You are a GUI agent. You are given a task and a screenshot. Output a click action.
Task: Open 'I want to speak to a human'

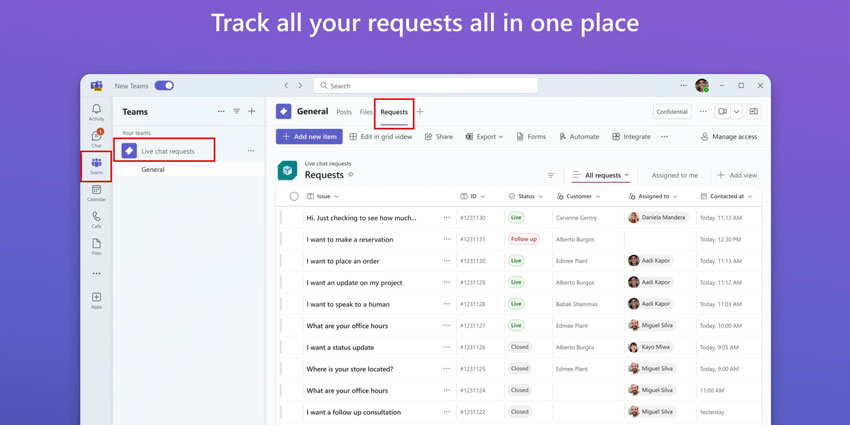point(348,304)
